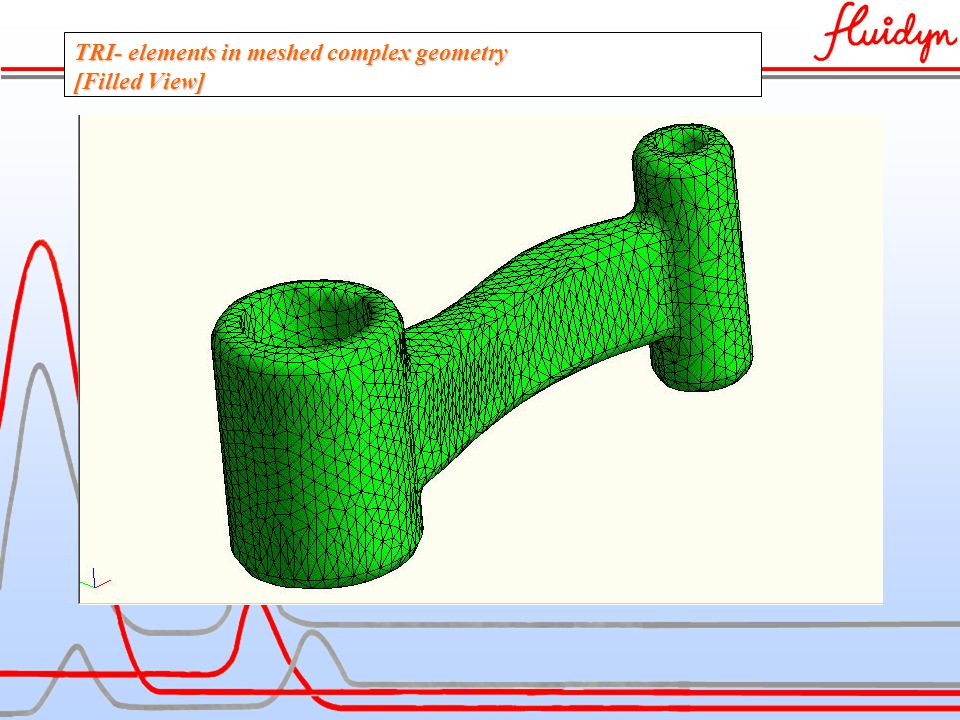Click the green meshed connecting rod model
The image size is (960, 720).
pos(482,356)
